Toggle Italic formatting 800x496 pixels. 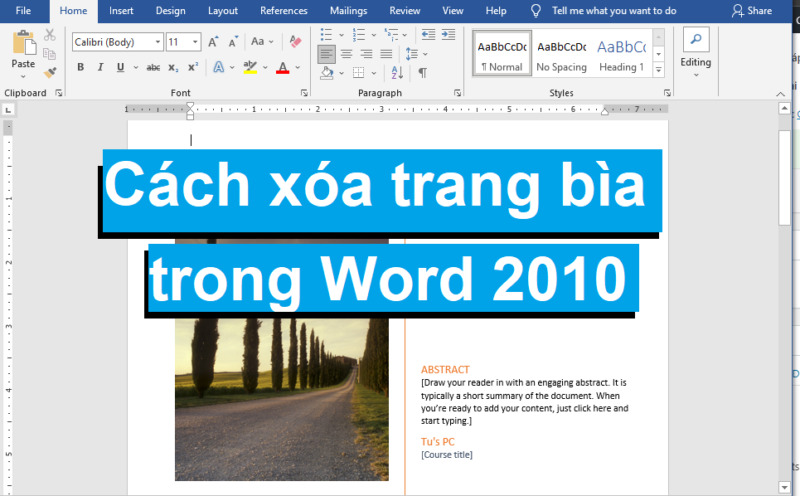click(100, 68)
